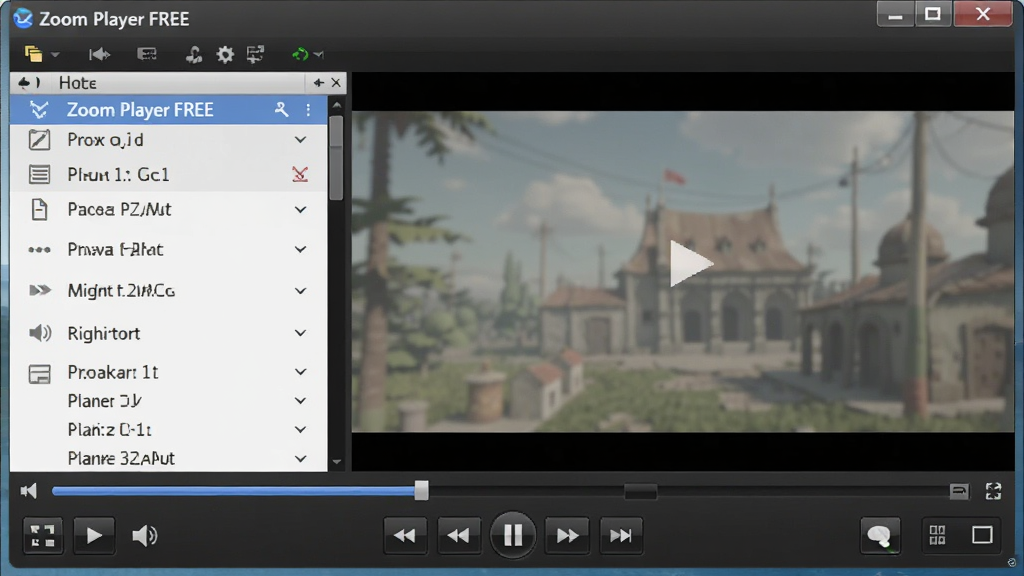Select the 'Prox o,id' list item
This screenshot has height=576, width=1024.
(168, 140)
